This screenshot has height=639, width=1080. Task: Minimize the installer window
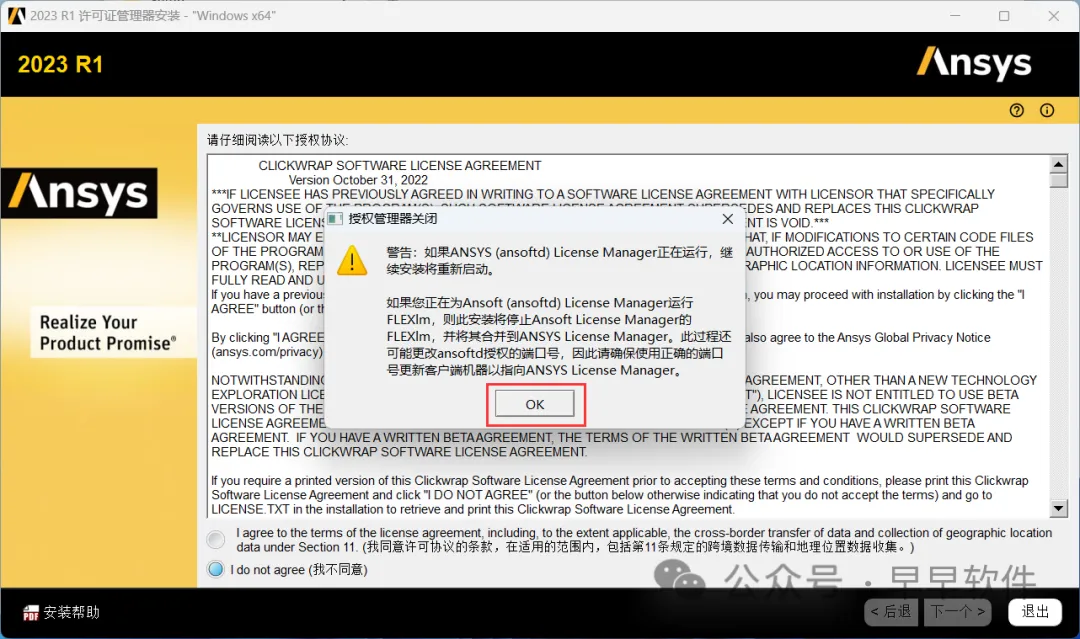[955, 15]
